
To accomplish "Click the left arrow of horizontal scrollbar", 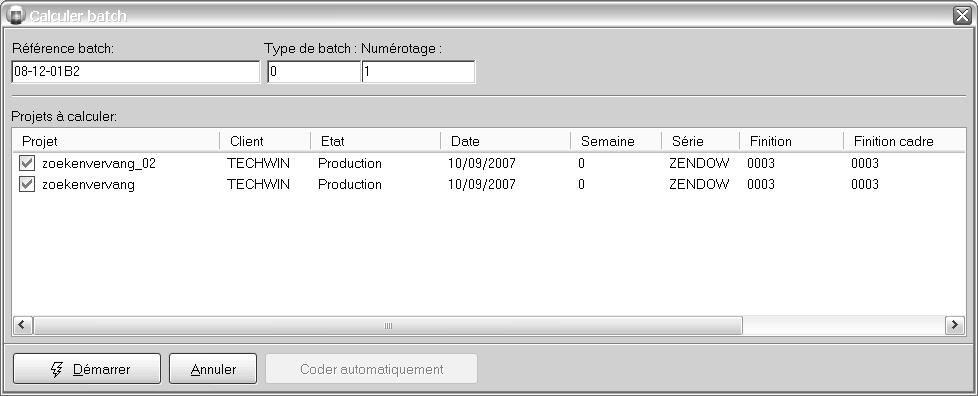I will (23, 325).
